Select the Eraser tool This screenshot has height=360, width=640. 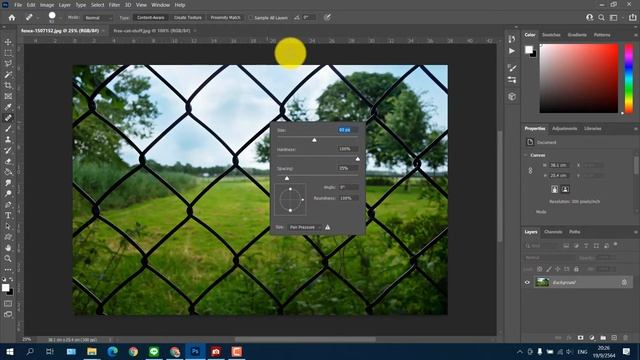[x=8, y=161]
